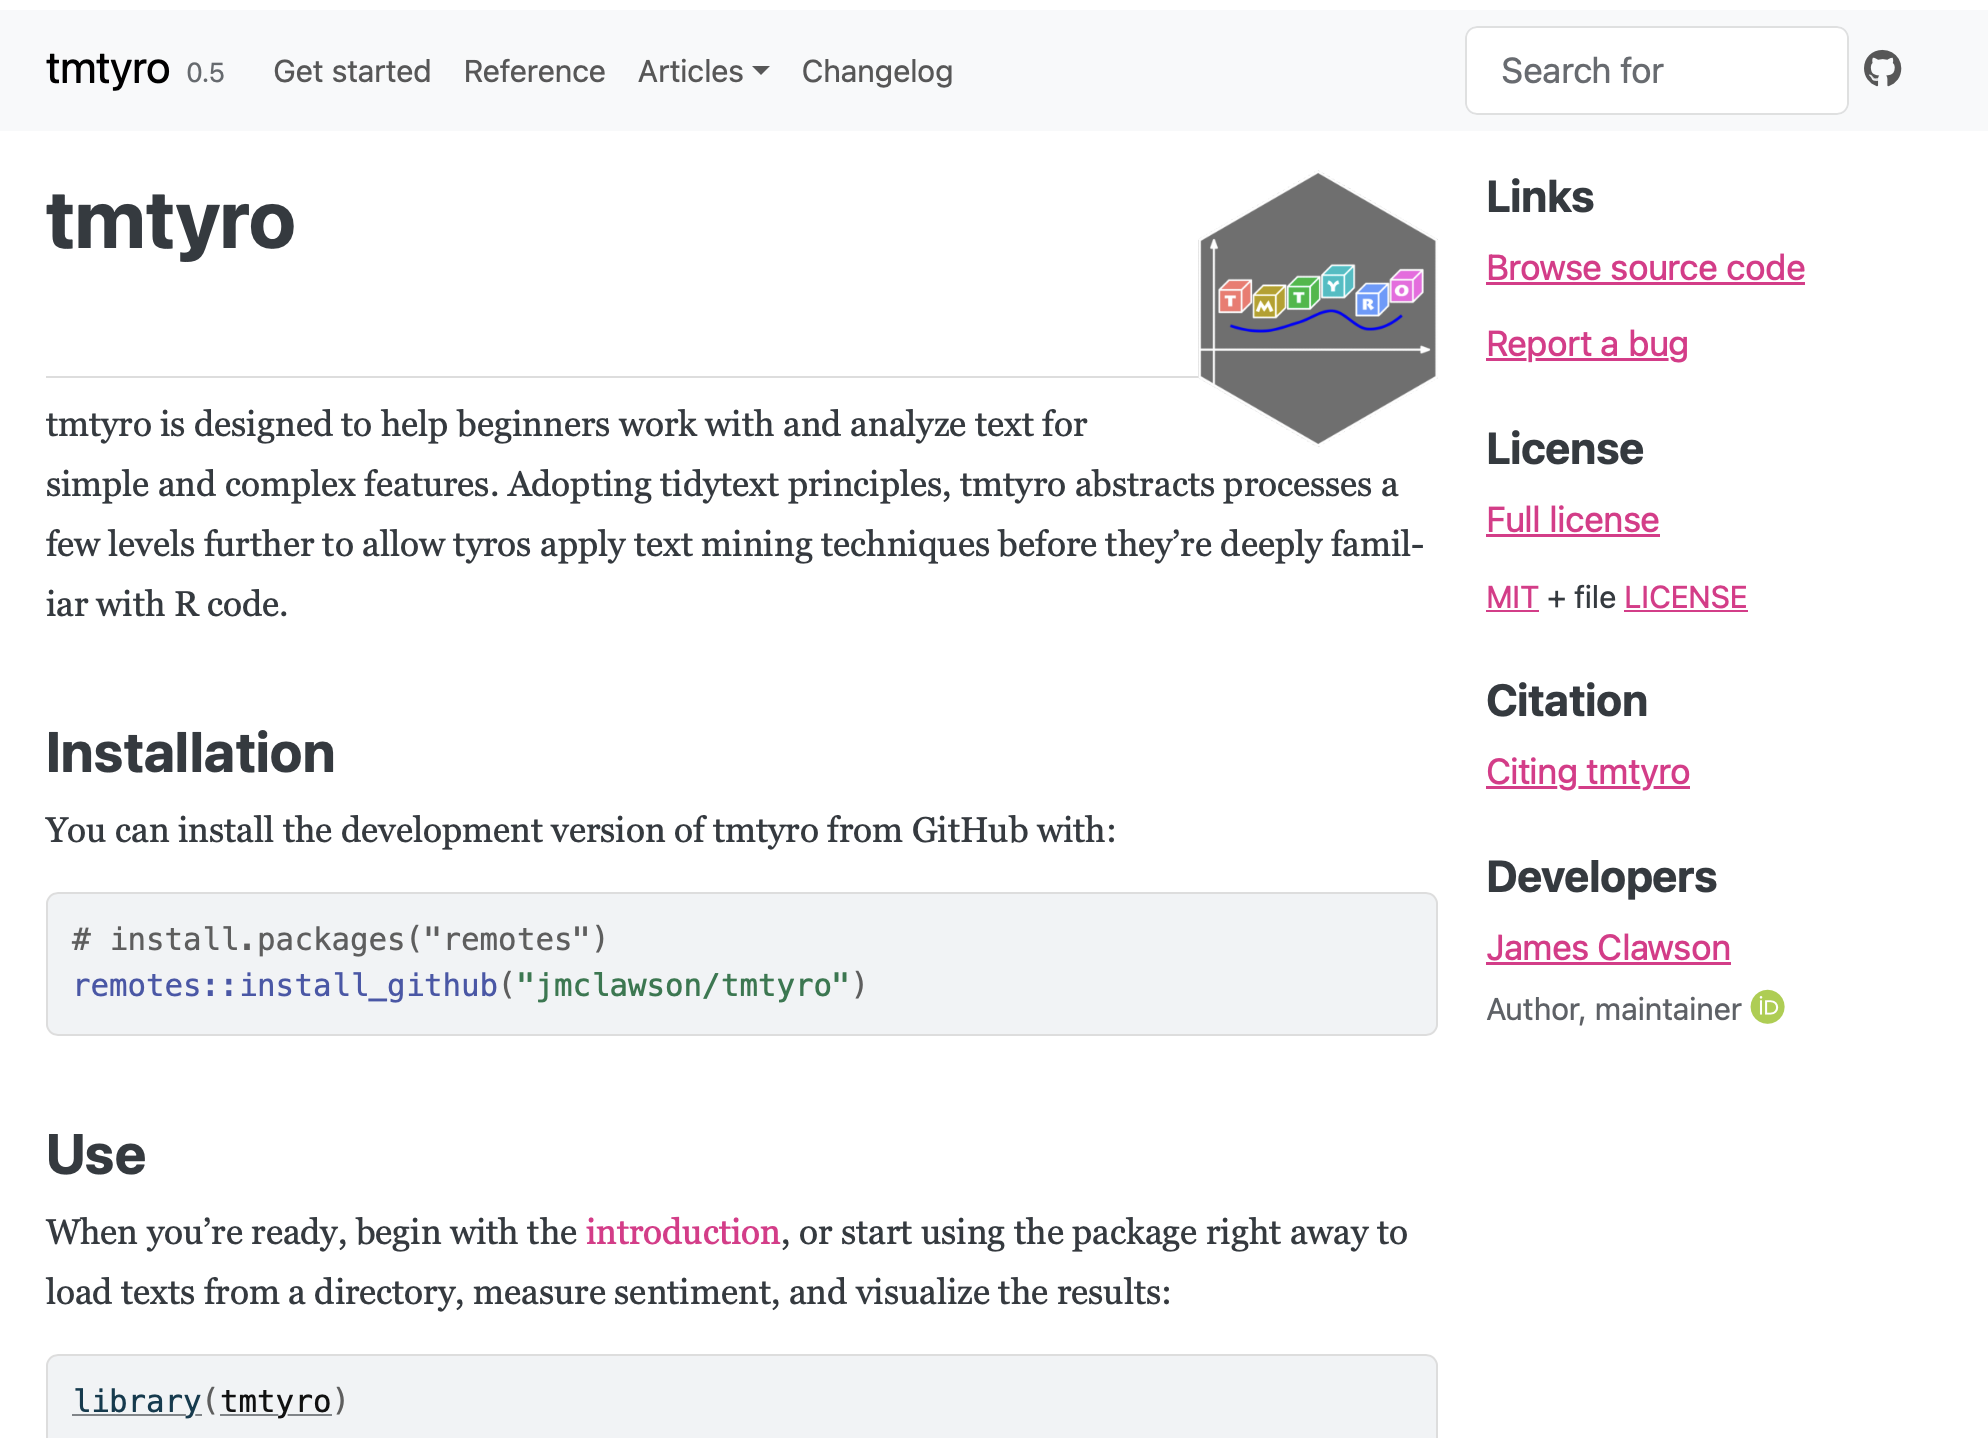Open the Changelog page
Viewport: 1988px width, 1438px height.
876,71
